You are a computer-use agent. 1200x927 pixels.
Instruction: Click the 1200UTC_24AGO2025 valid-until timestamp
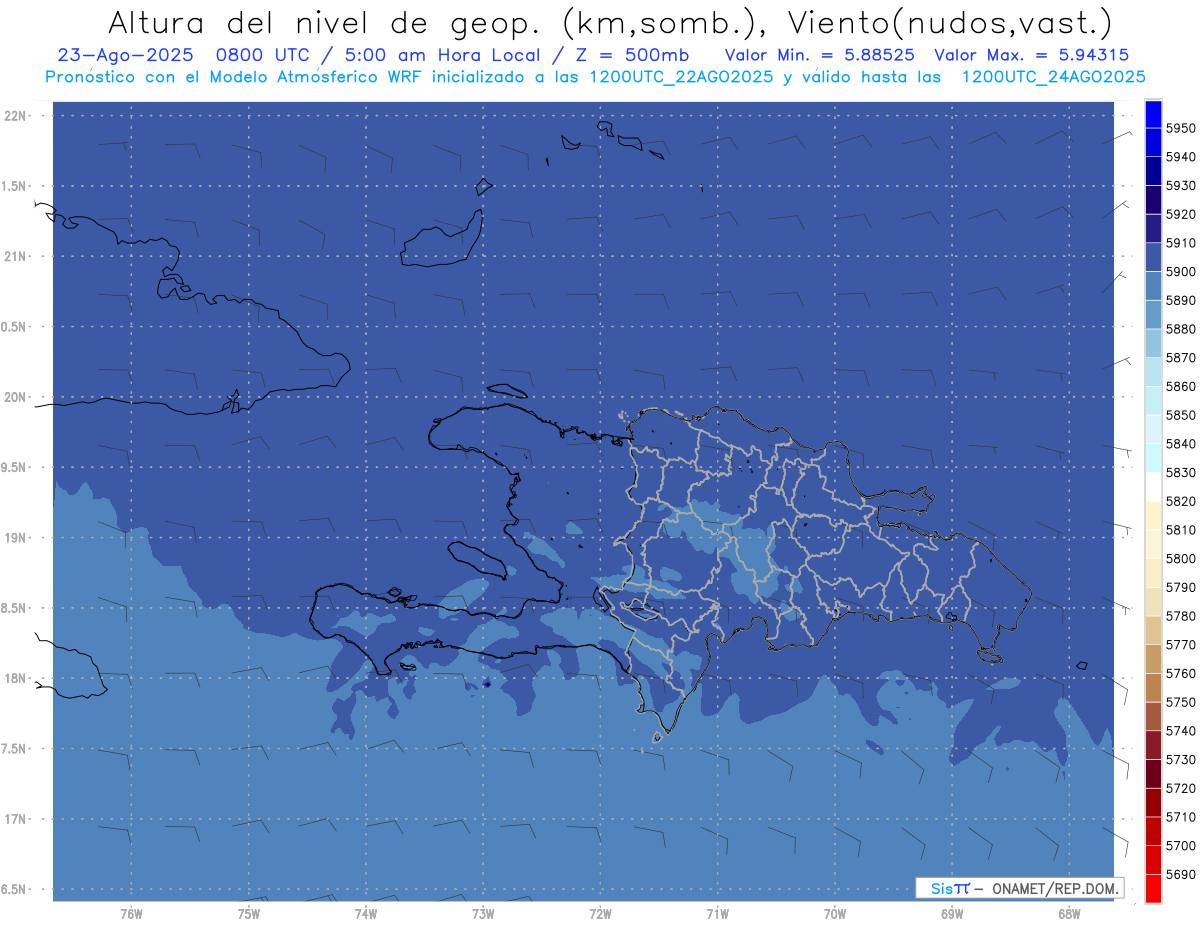coord(1053,77)
